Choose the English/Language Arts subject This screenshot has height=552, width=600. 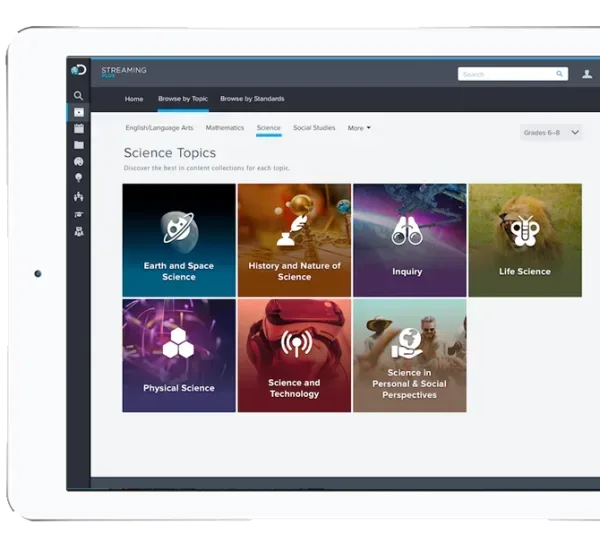click(159, 128)
